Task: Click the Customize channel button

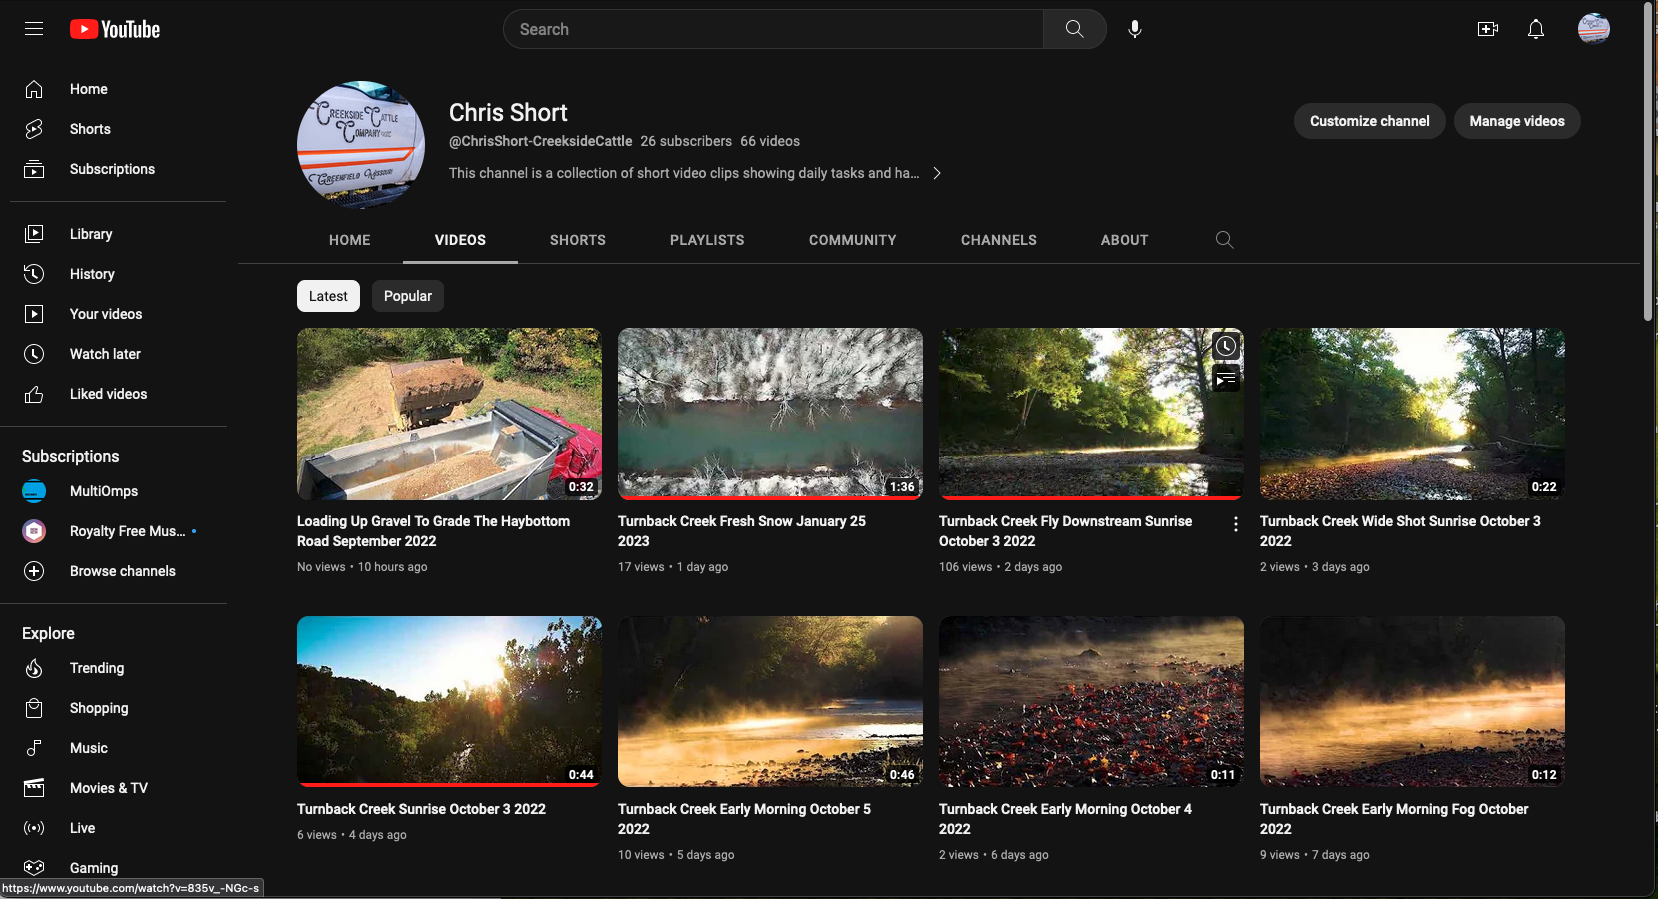Action: click(x=1369, y=121)
